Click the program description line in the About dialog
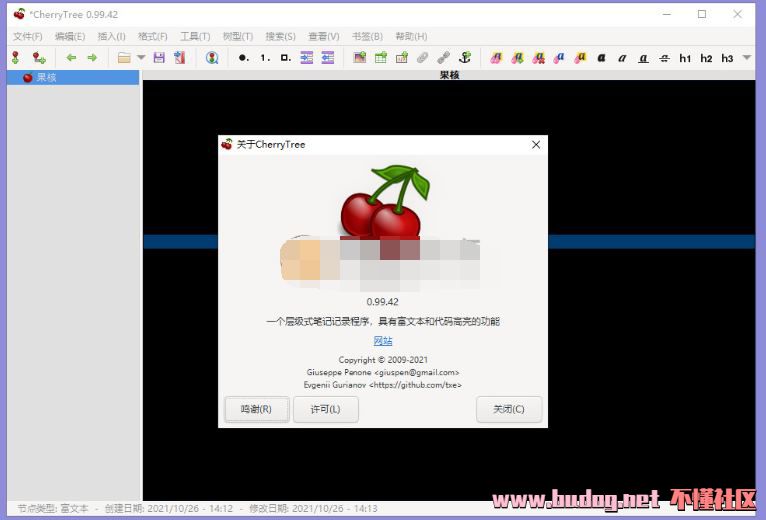The image size is (766, 520). [383, 321]
